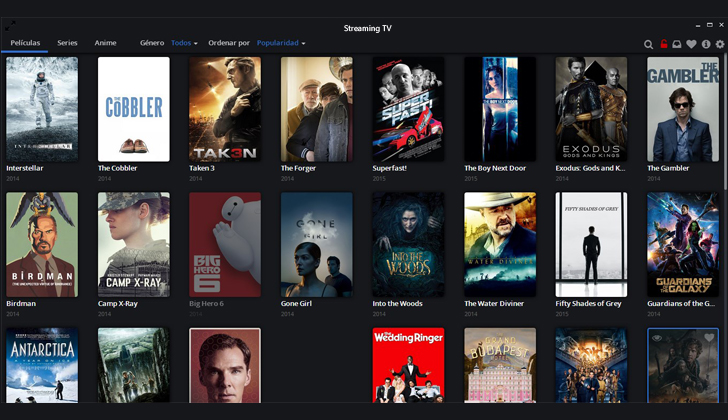Image resolution: width=728 pixels, height=420 pixels.
Task: Open favorites via the toolbar heart icon
Action: click(691, 44)
